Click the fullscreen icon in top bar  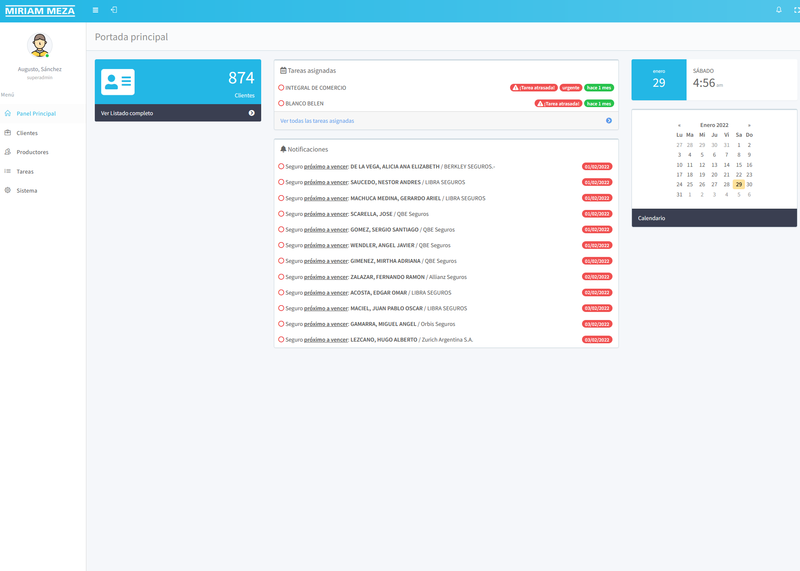coord(796,10)
